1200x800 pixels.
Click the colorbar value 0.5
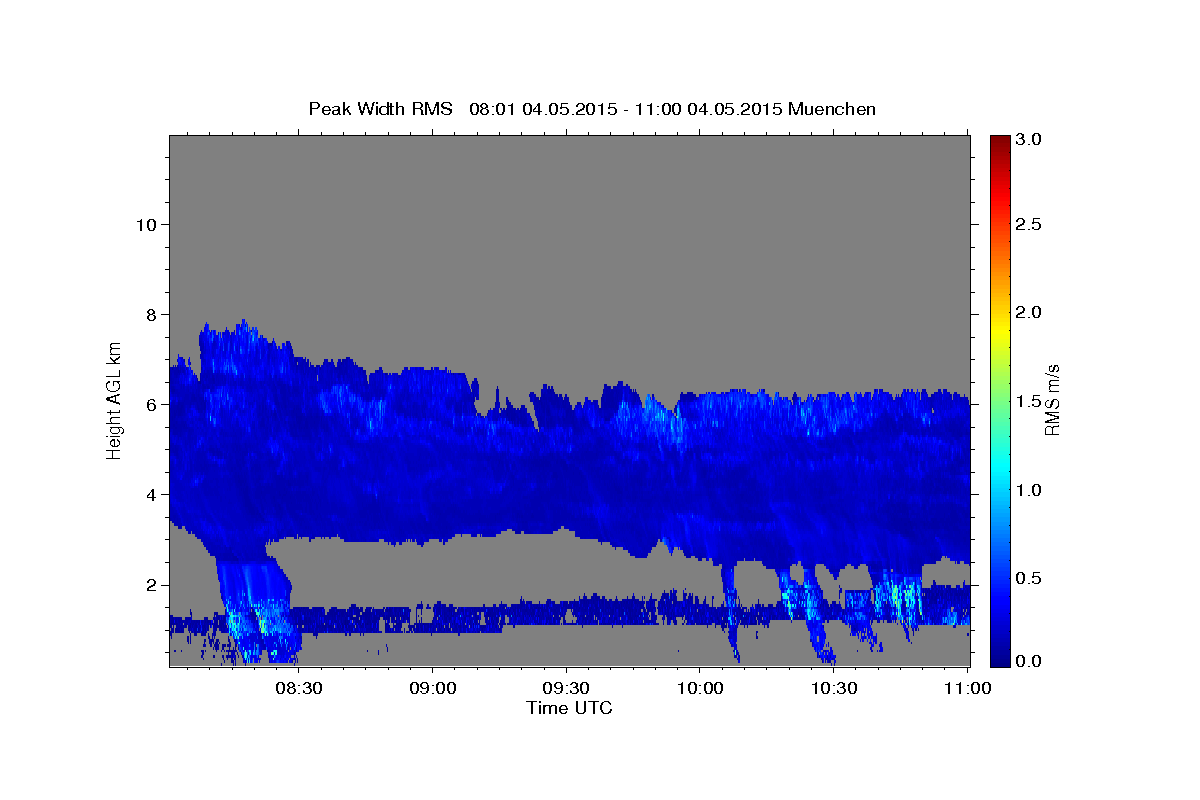pos(1030,578)
